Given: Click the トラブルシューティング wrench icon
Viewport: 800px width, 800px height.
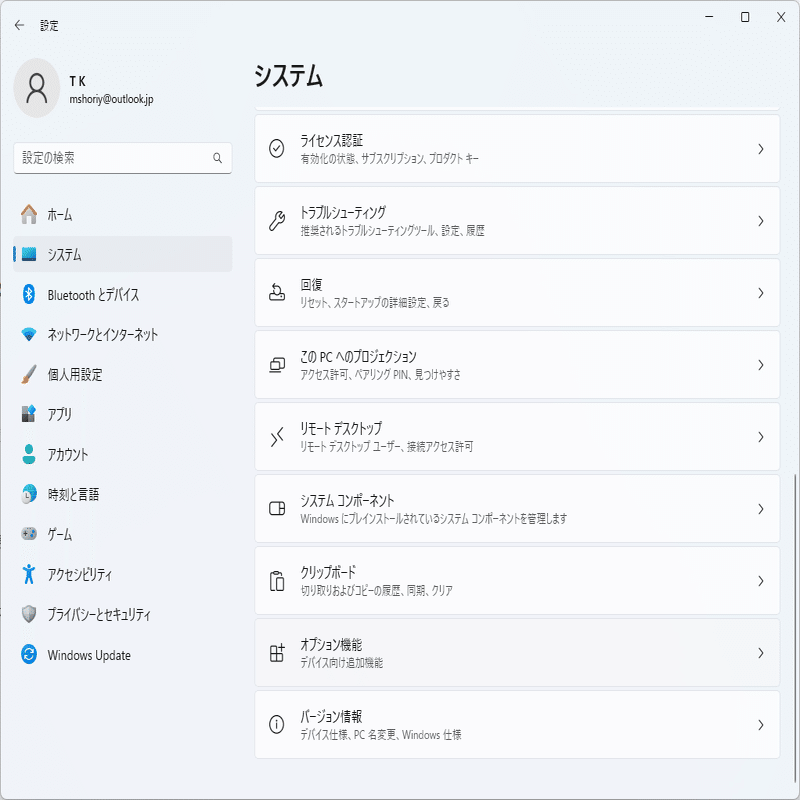Looking at the screenshot, I should pos(277,221).
